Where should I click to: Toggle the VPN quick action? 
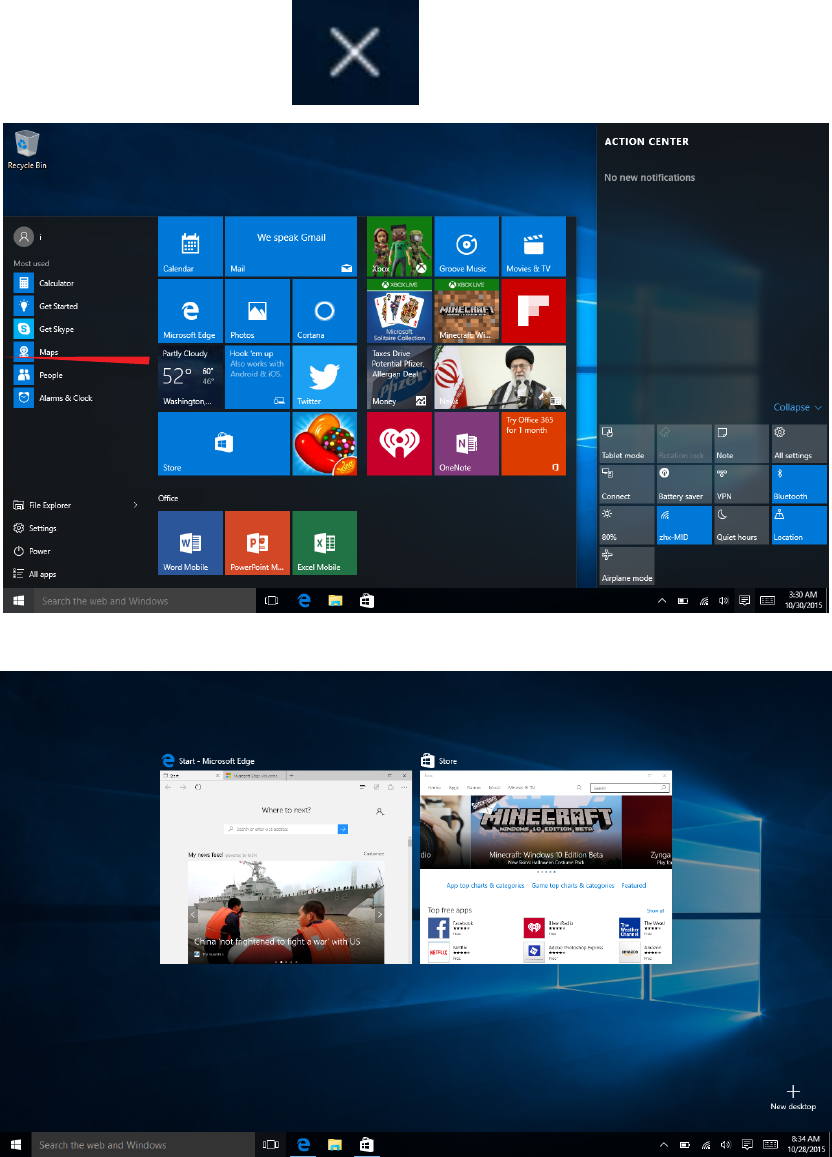(x=741, y=484)
